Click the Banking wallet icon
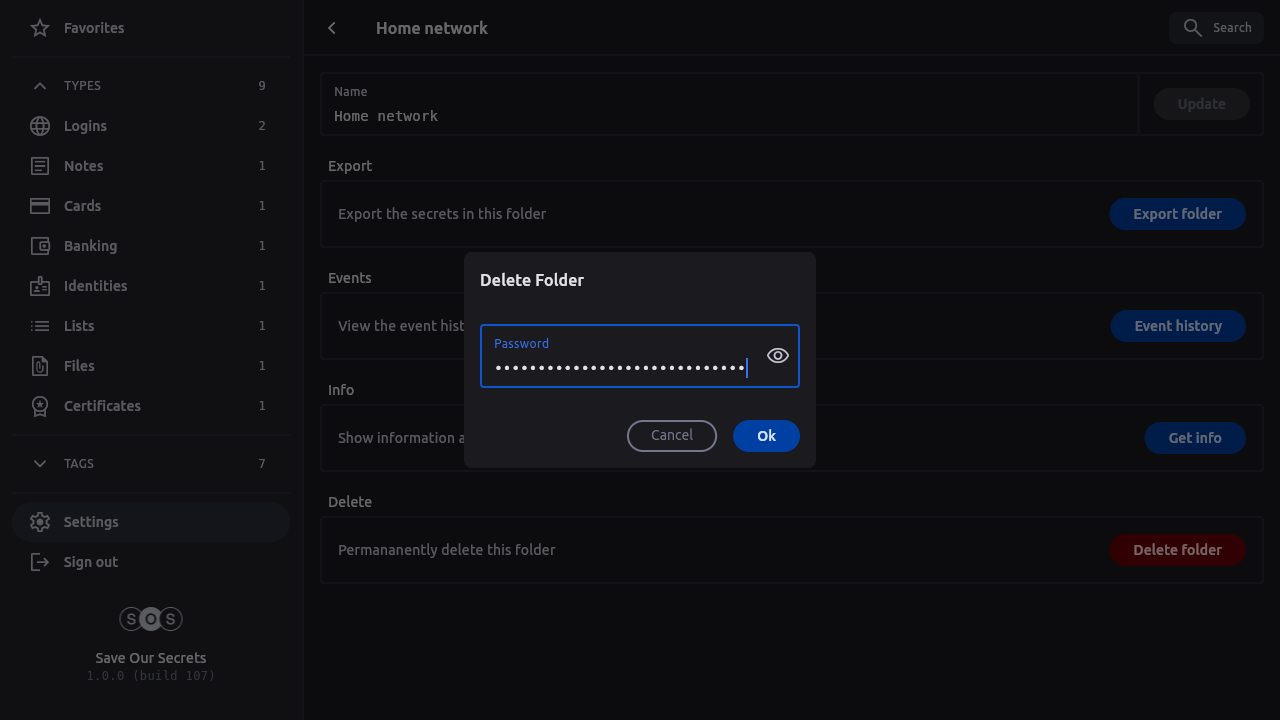The height and width of the screenshot is (720, 1280). (40, 246)
